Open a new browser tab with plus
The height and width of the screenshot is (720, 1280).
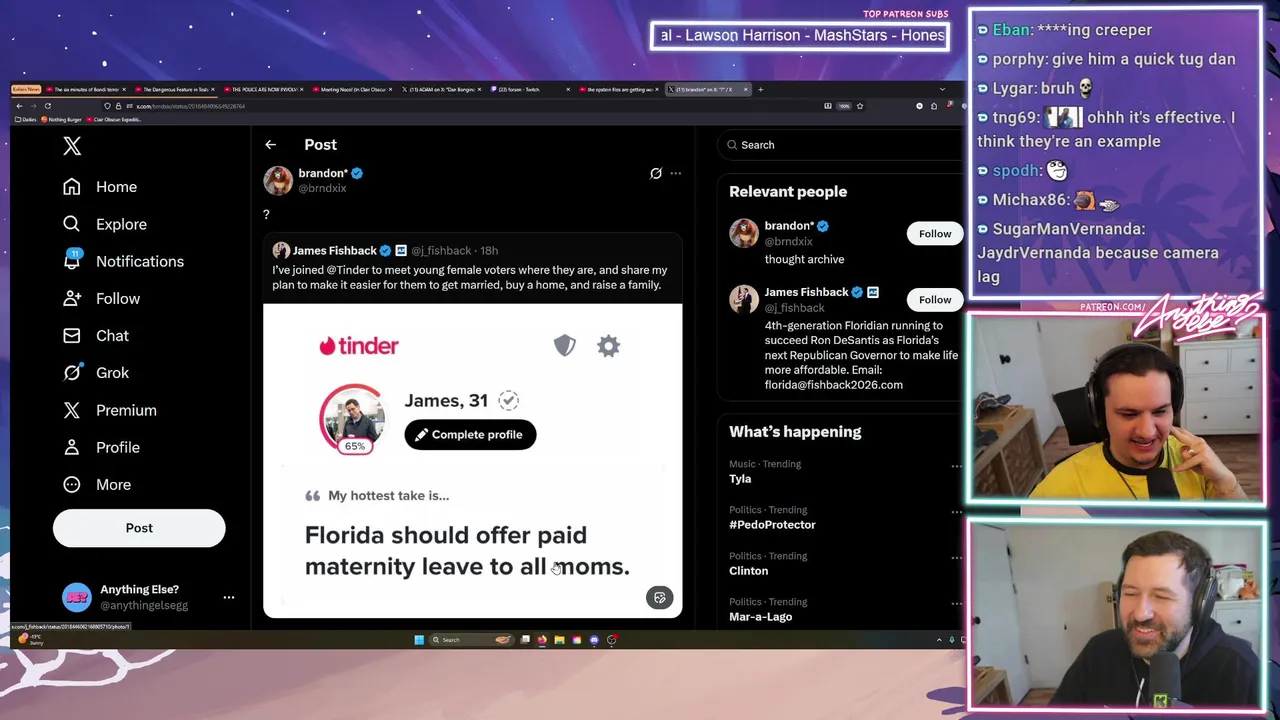coord(760,90)
